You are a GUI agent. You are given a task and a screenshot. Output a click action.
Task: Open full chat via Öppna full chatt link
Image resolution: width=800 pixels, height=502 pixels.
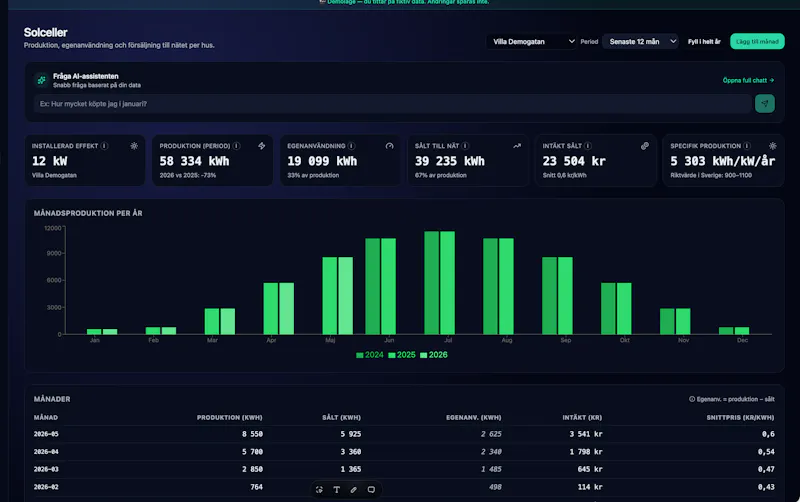(x=748, y=80)
